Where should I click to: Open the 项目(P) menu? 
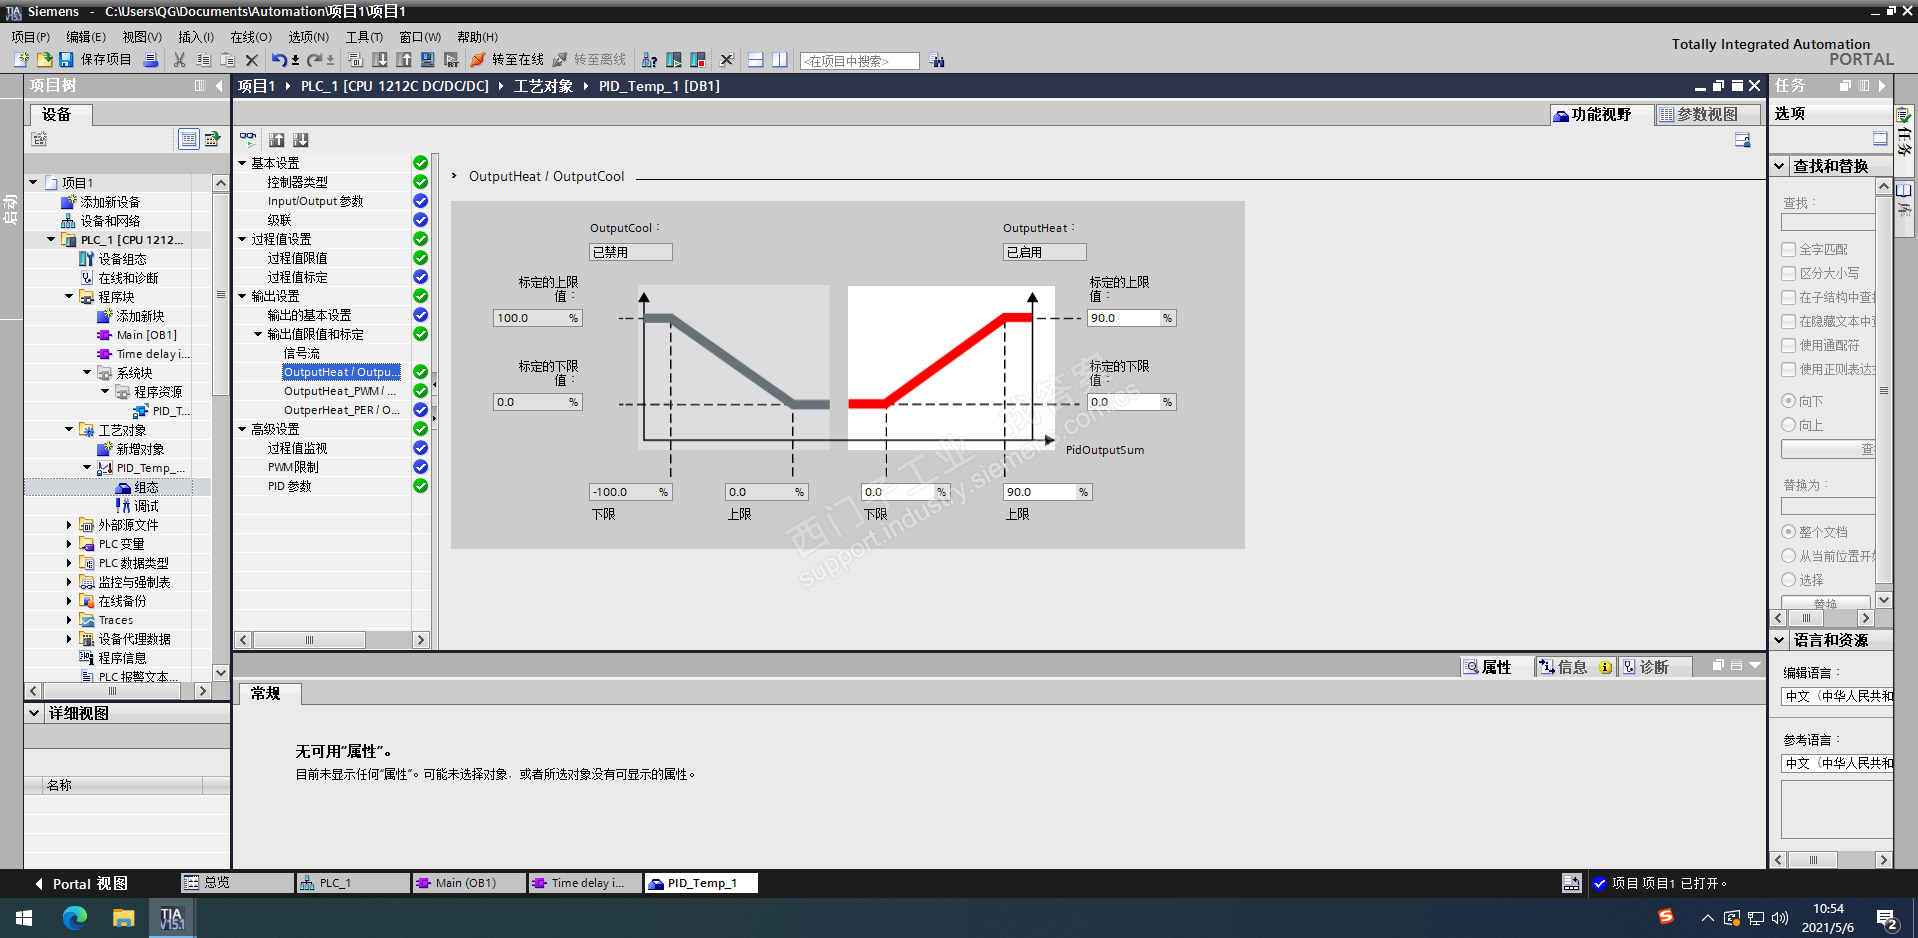click(x=31, y=37)
